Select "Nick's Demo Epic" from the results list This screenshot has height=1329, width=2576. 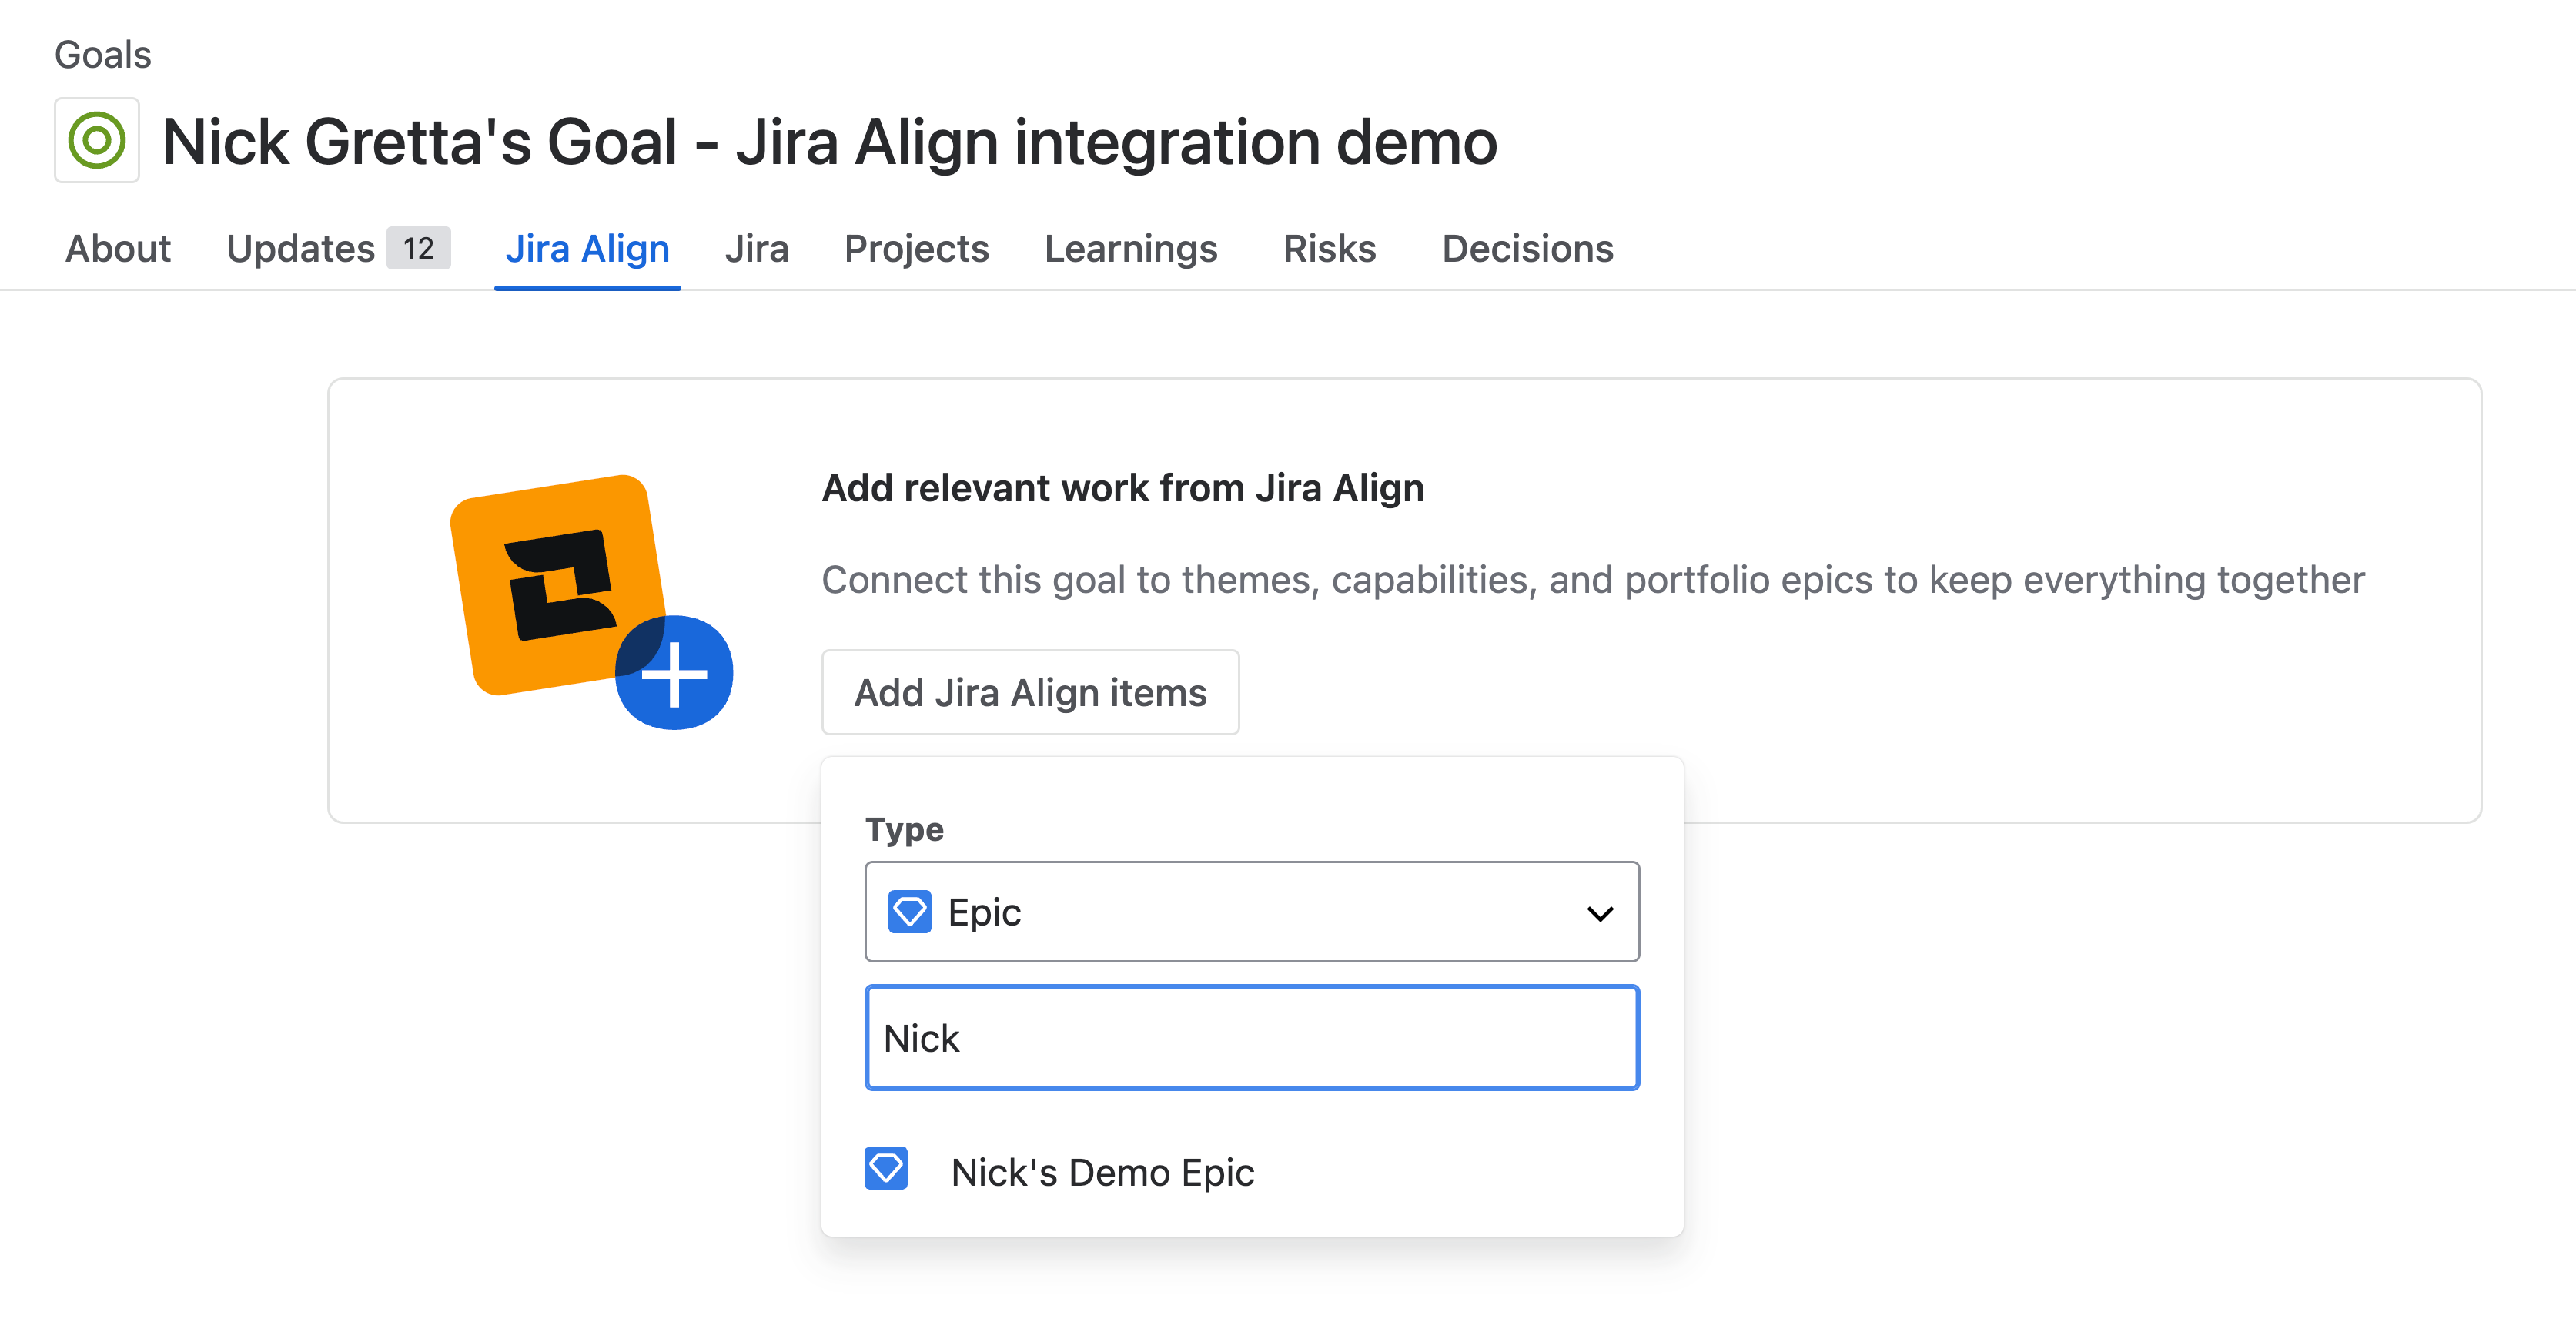coord(1103,1172)
